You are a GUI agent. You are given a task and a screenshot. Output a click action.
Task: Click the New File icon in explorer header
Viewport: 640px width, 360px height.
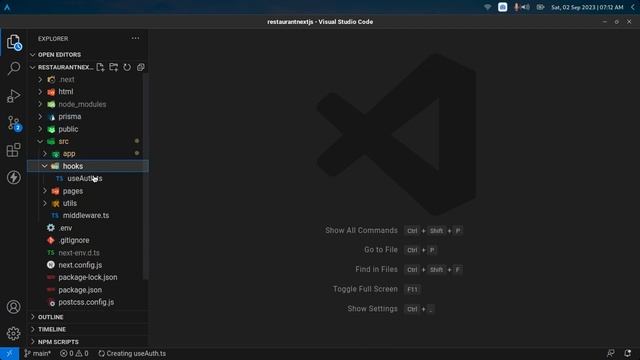pyautogui.click(x=100, y=67)
